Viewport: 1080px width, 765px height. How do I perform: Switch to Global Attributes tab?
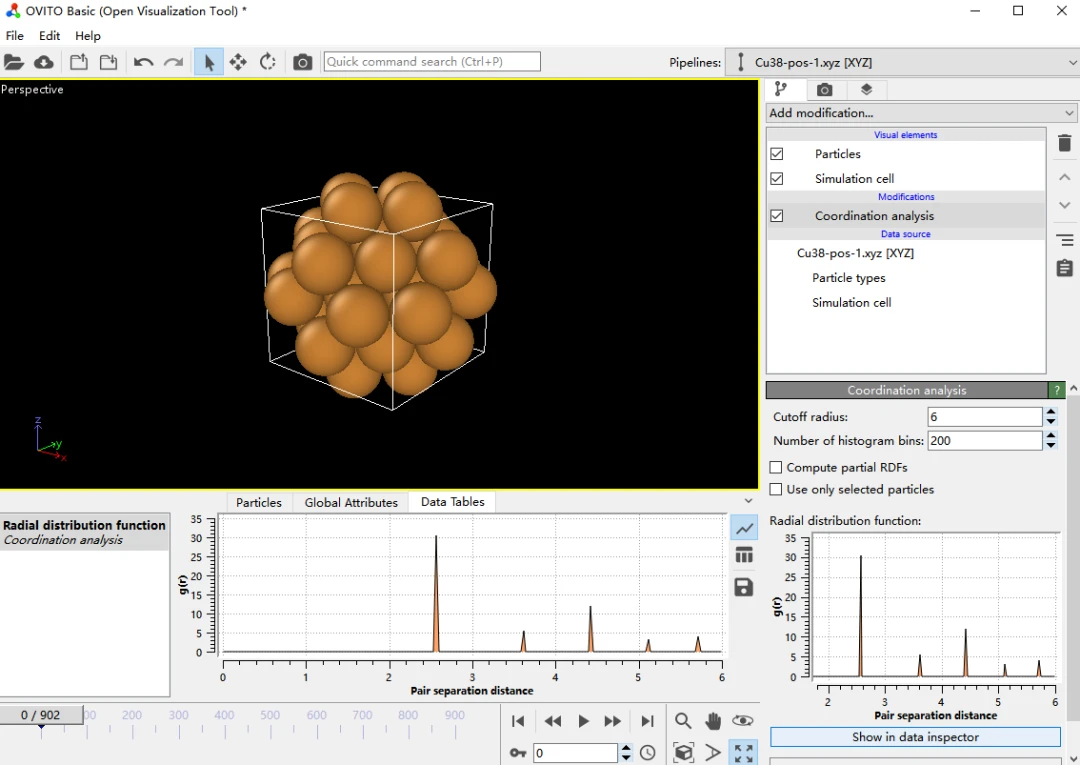click(351, 503)
